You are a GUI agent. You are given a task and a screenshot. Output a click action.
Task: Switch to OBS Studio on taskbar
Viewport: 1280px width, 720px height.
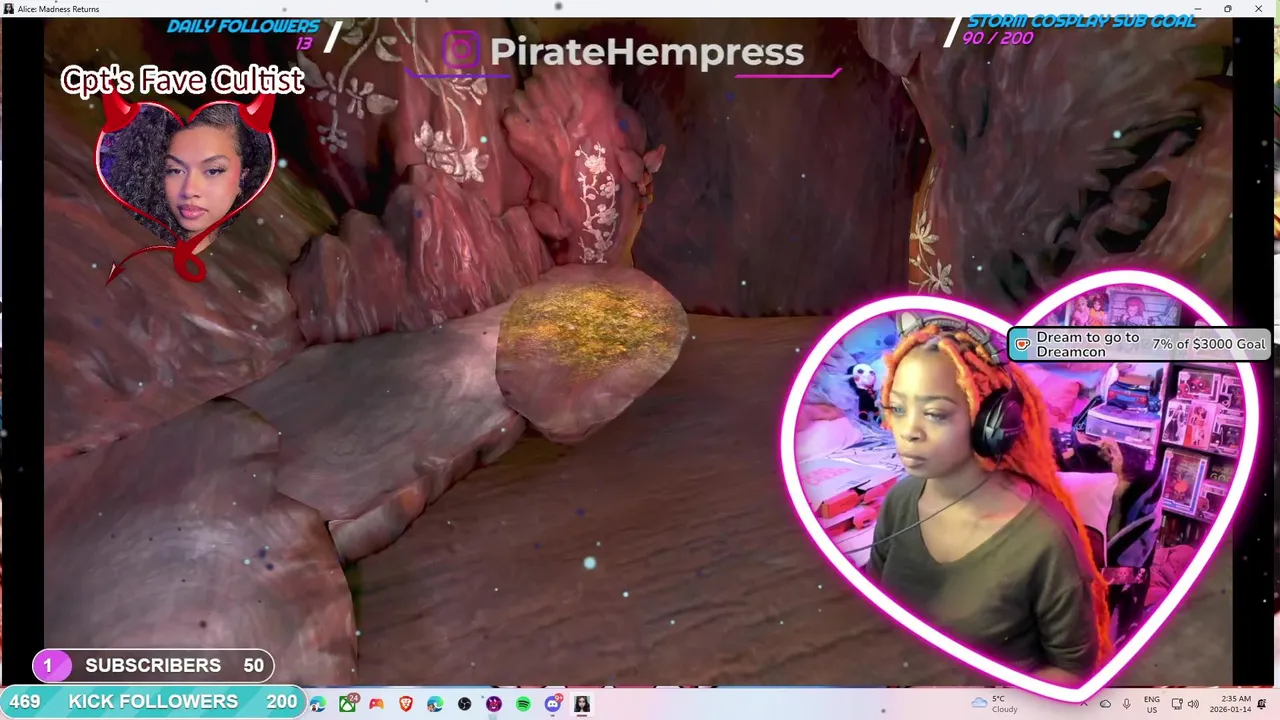pyautogui.click(x=464, y=704)
